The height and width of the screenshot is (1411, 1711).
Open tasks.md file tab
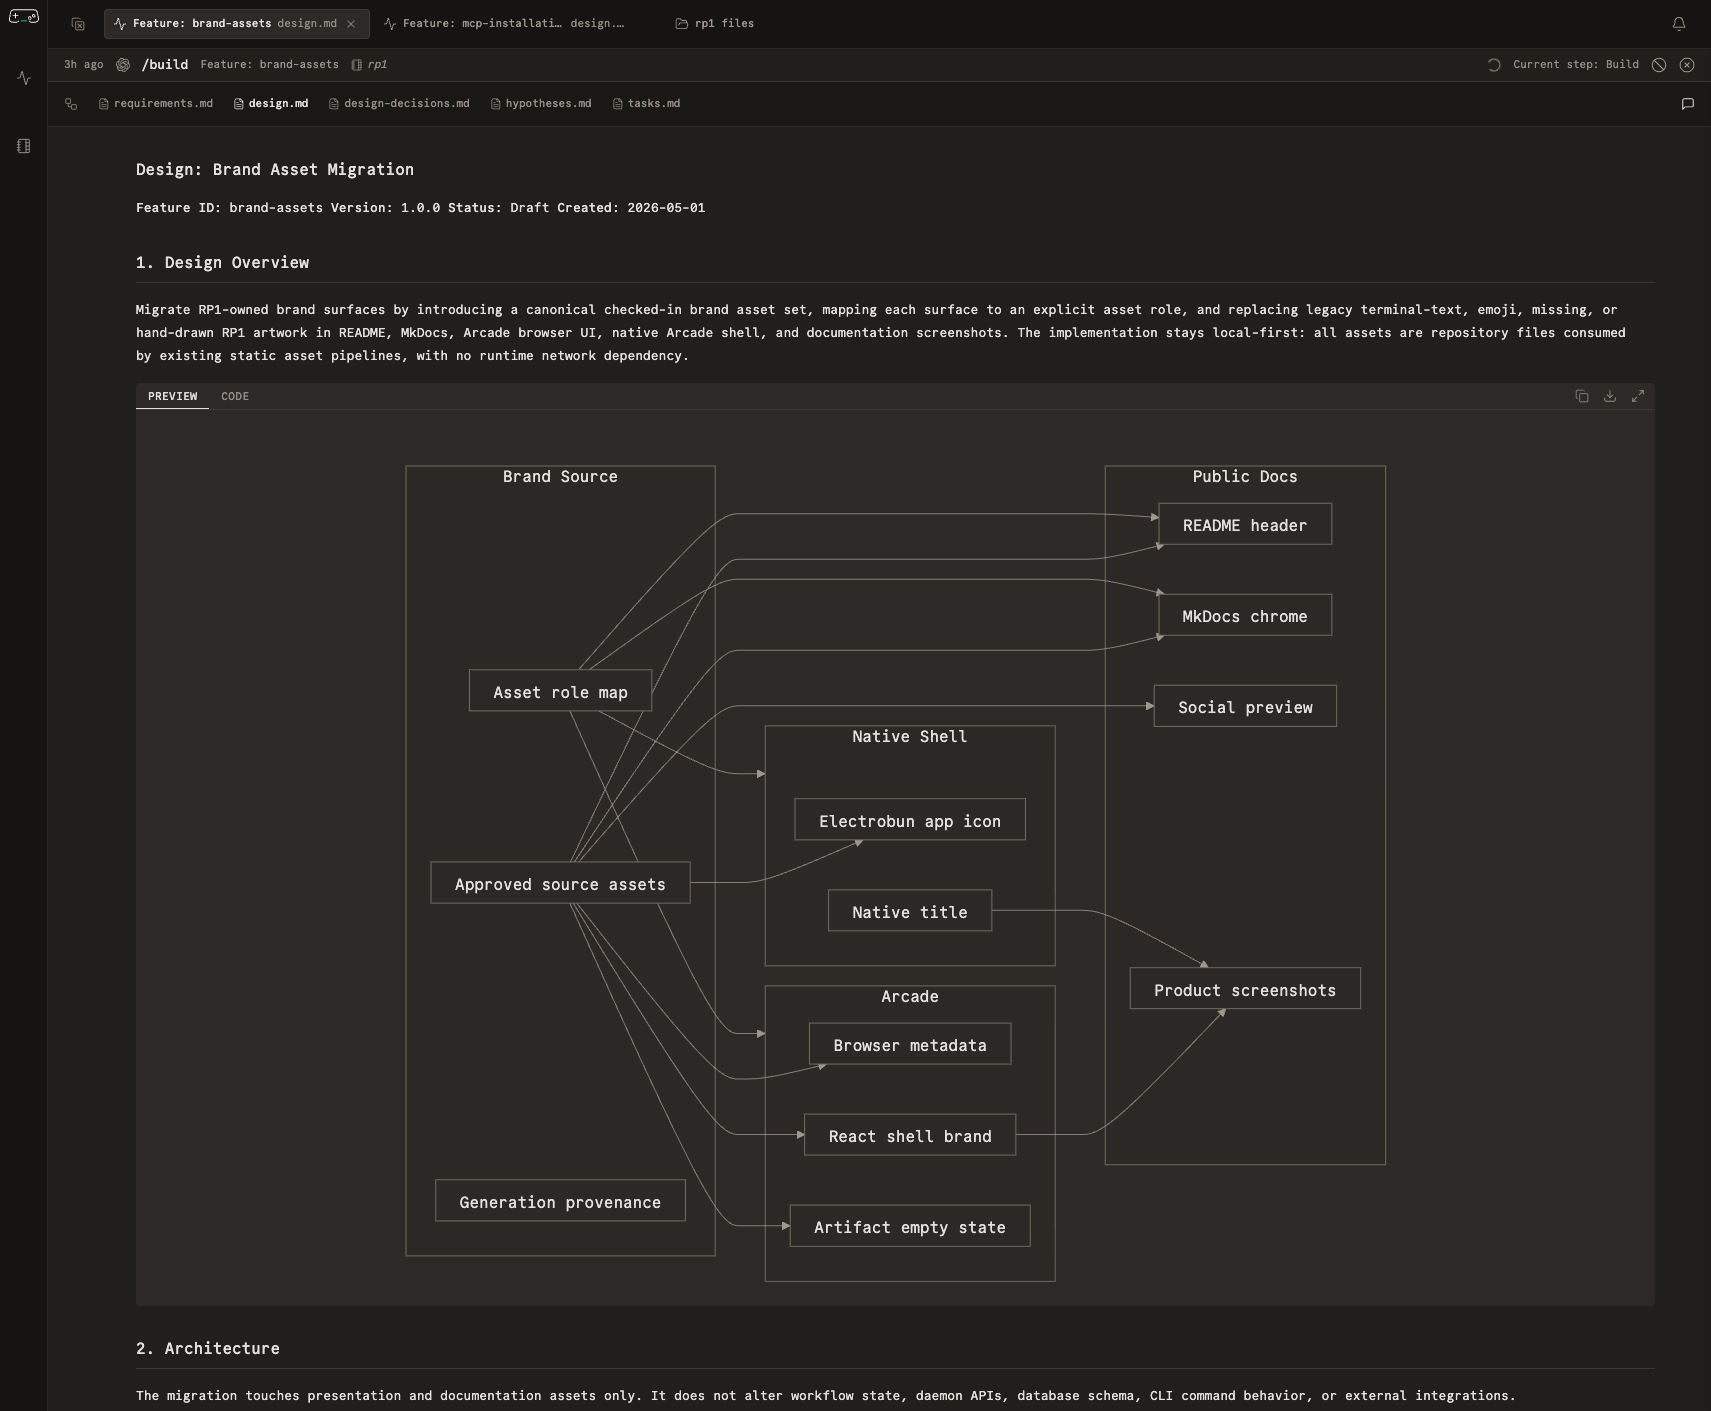[647, 104]
